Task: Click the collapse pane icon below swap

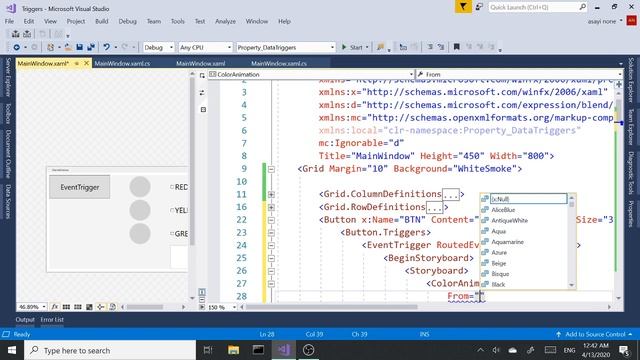Action: click(x=203, y=109)
